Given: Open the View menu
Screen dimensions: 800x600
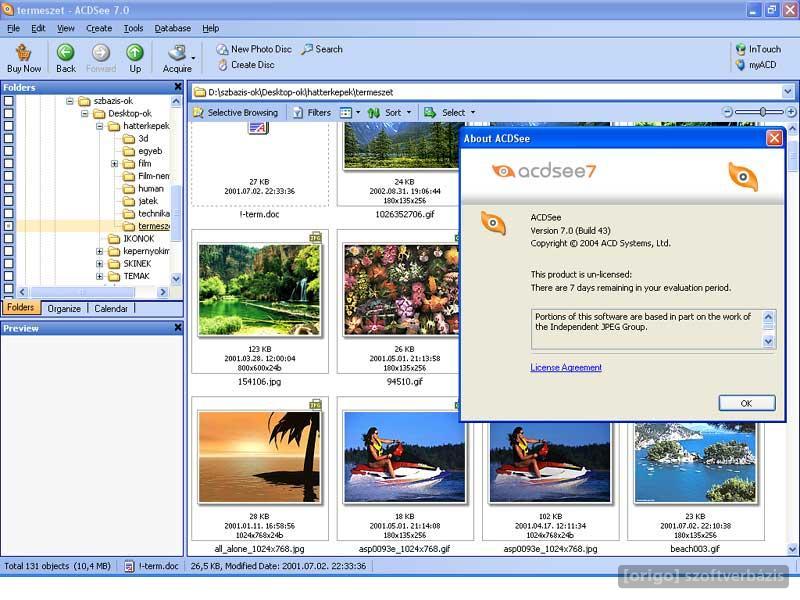Looking at the screenshot, I should pos(65,28).
